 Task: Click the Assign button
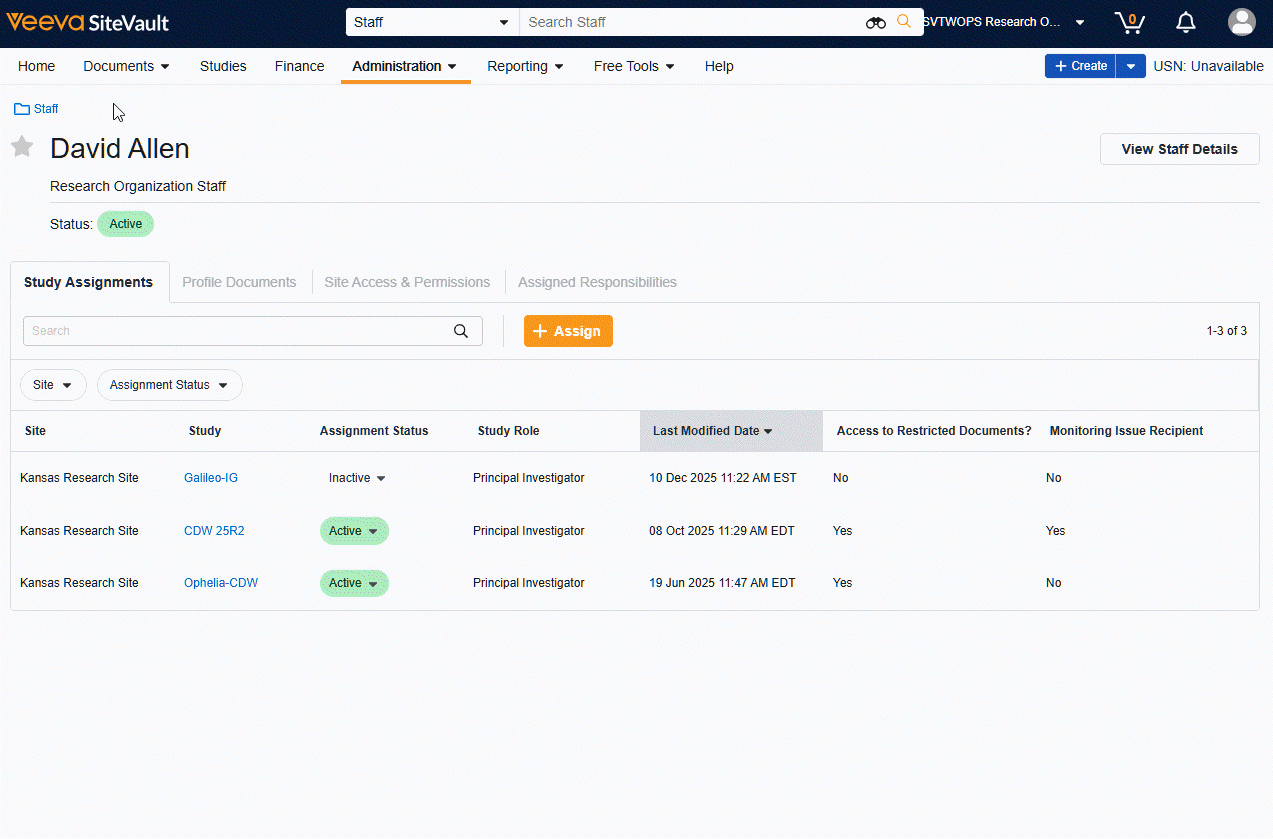(568, 330)
